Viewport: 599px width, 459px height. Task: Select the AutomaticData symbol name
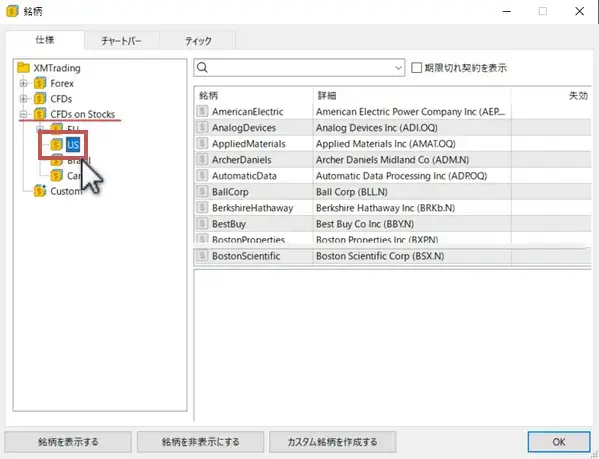point(244,176)
